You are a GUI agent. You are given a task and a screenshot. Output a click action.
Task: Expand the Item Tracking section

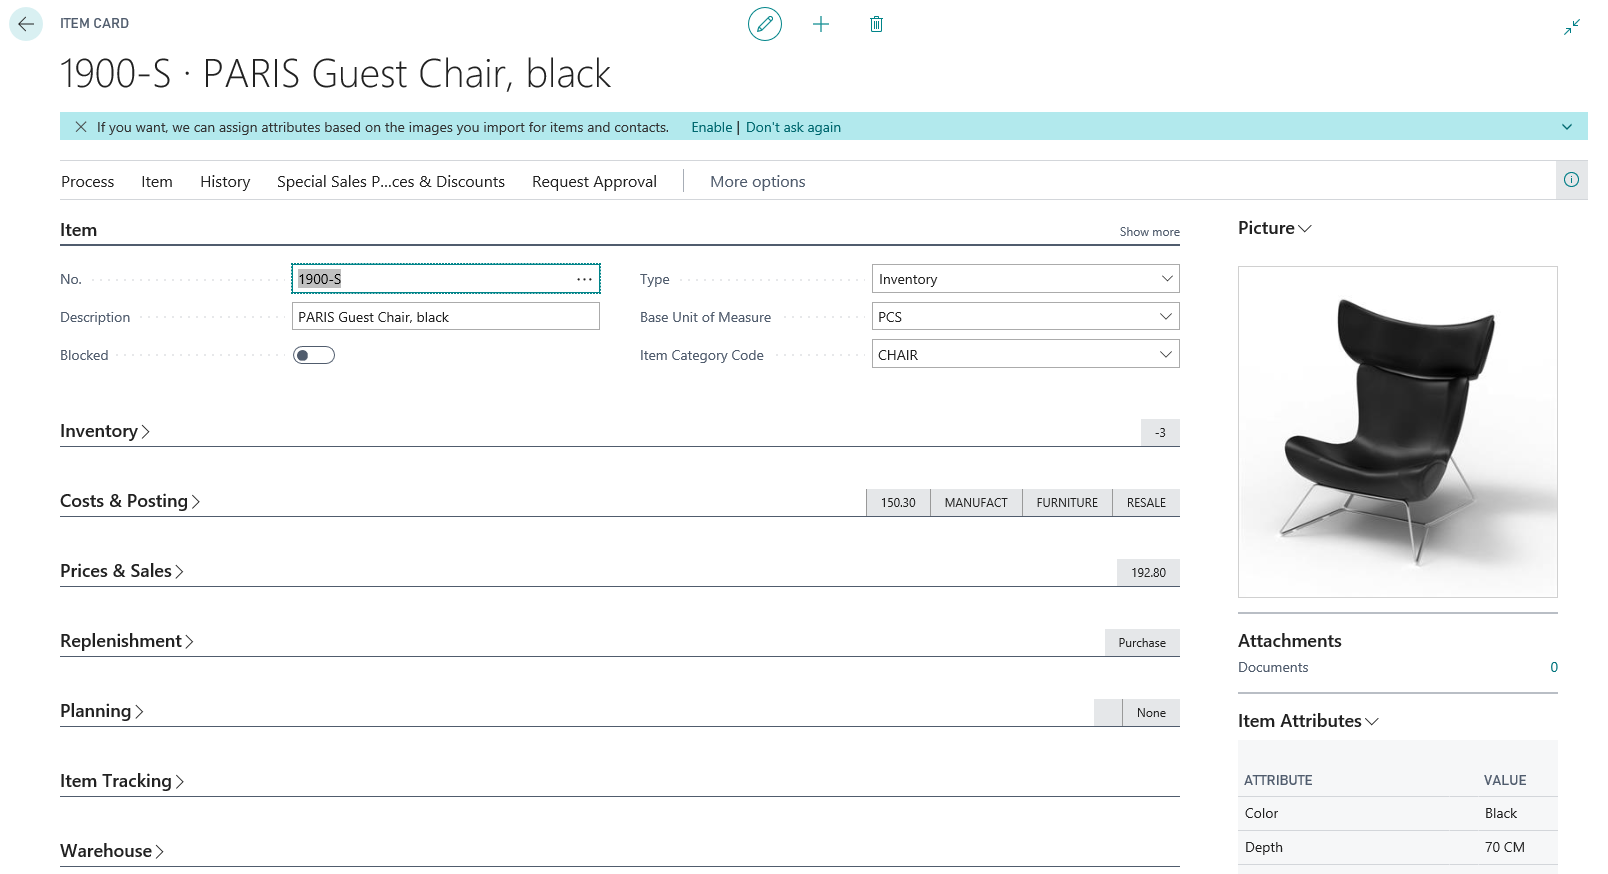pyautogui.click(x=122, y=781)
